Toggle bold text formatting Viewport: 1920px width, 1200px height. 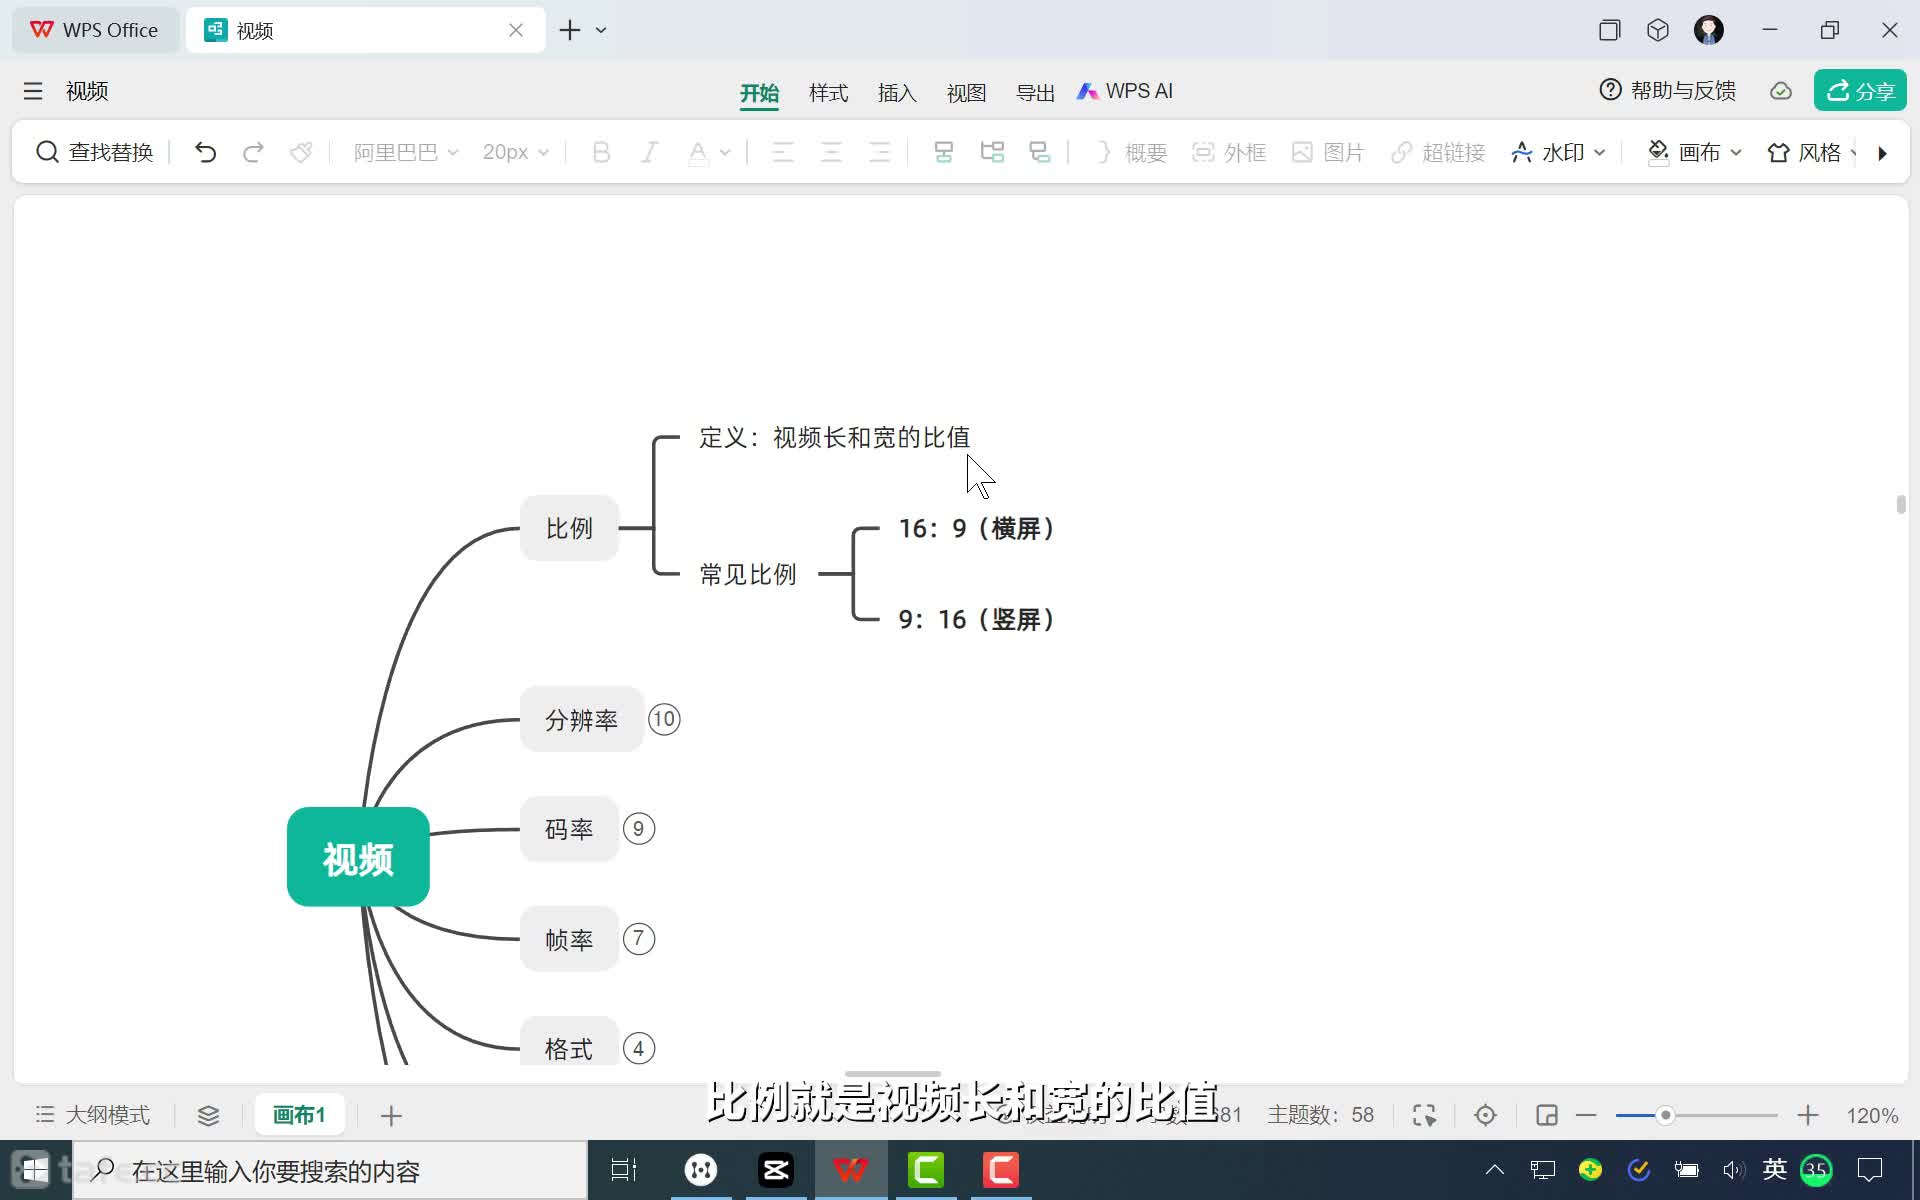(x=601, y=152)
